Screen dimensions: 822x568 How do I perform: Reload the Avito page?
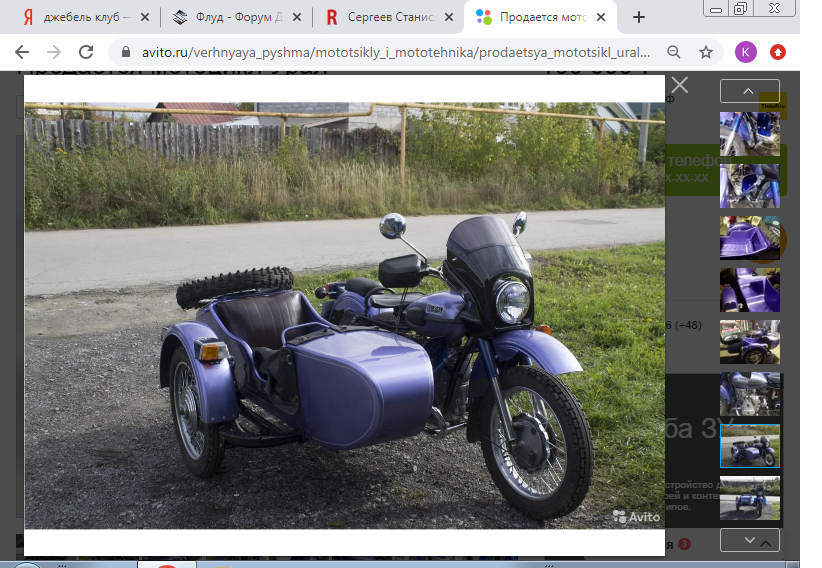tap(86, 52)
